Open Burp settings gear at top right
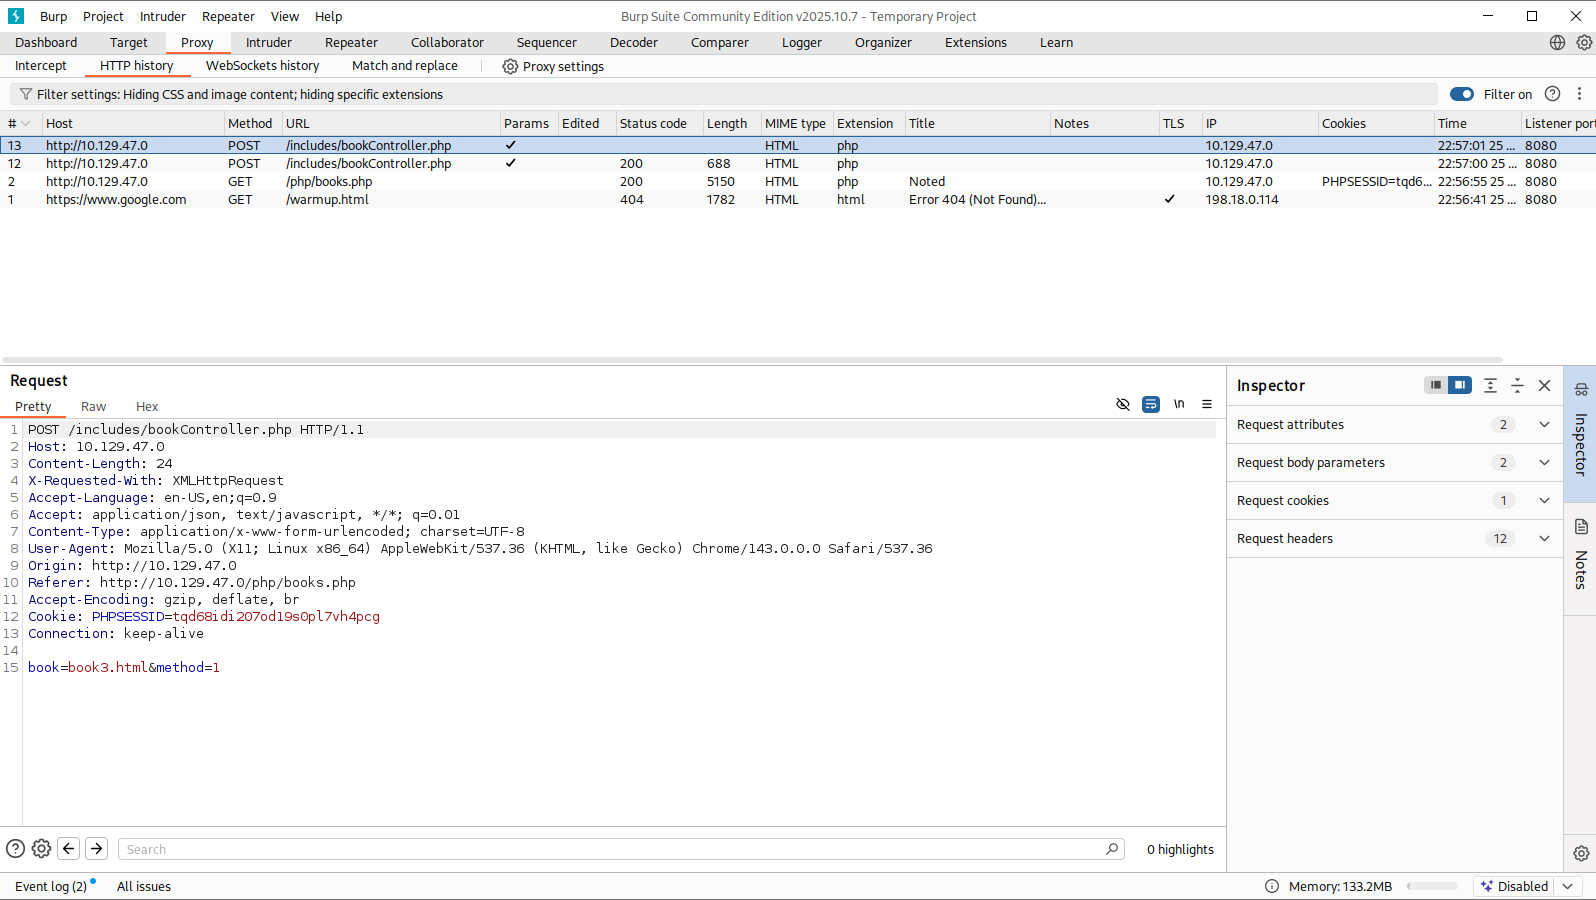1596x900 pixels. 1584,42
